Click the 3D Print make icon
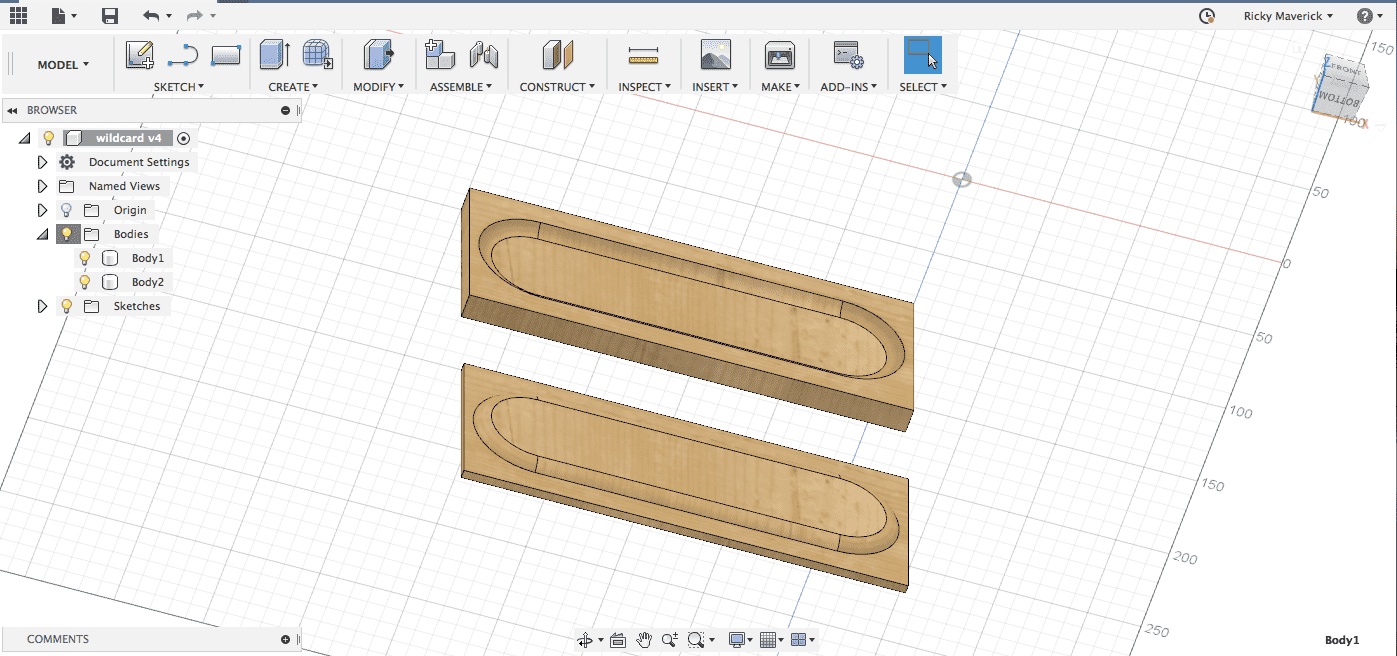Viewport: 1397px width, 656px height. [x=779, y=55]
